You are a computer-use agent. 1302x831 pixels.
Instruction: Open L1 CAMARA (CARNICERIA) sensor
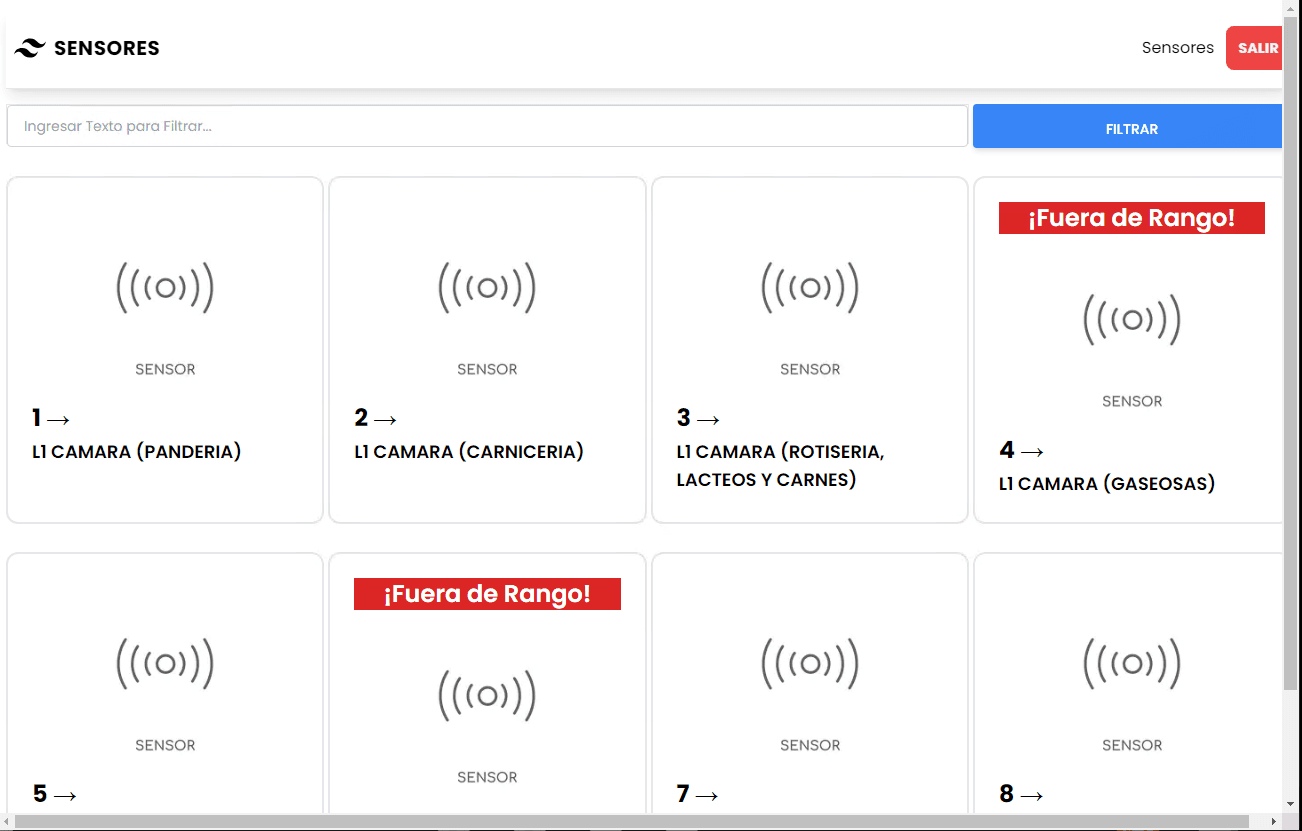pyautogui.click(x=469, y=452)
